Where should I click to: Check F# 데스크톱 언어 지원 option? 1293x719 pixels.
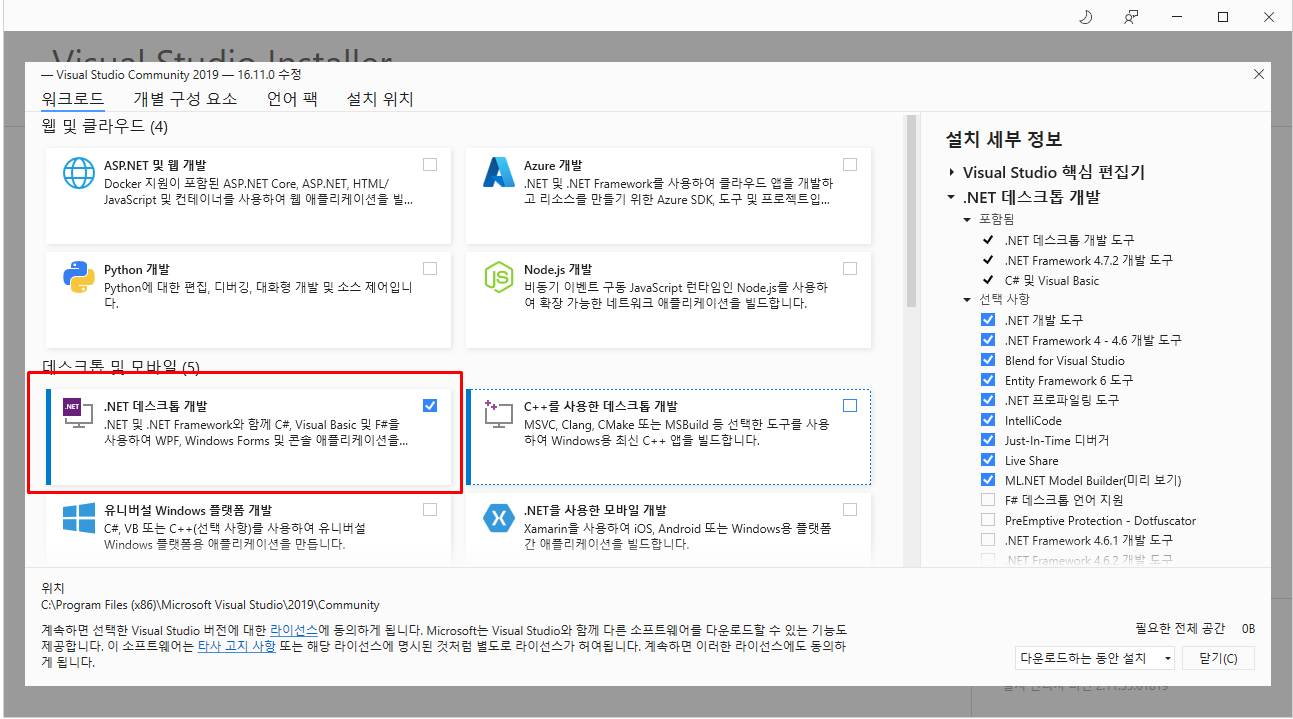[x=988, y=500]
